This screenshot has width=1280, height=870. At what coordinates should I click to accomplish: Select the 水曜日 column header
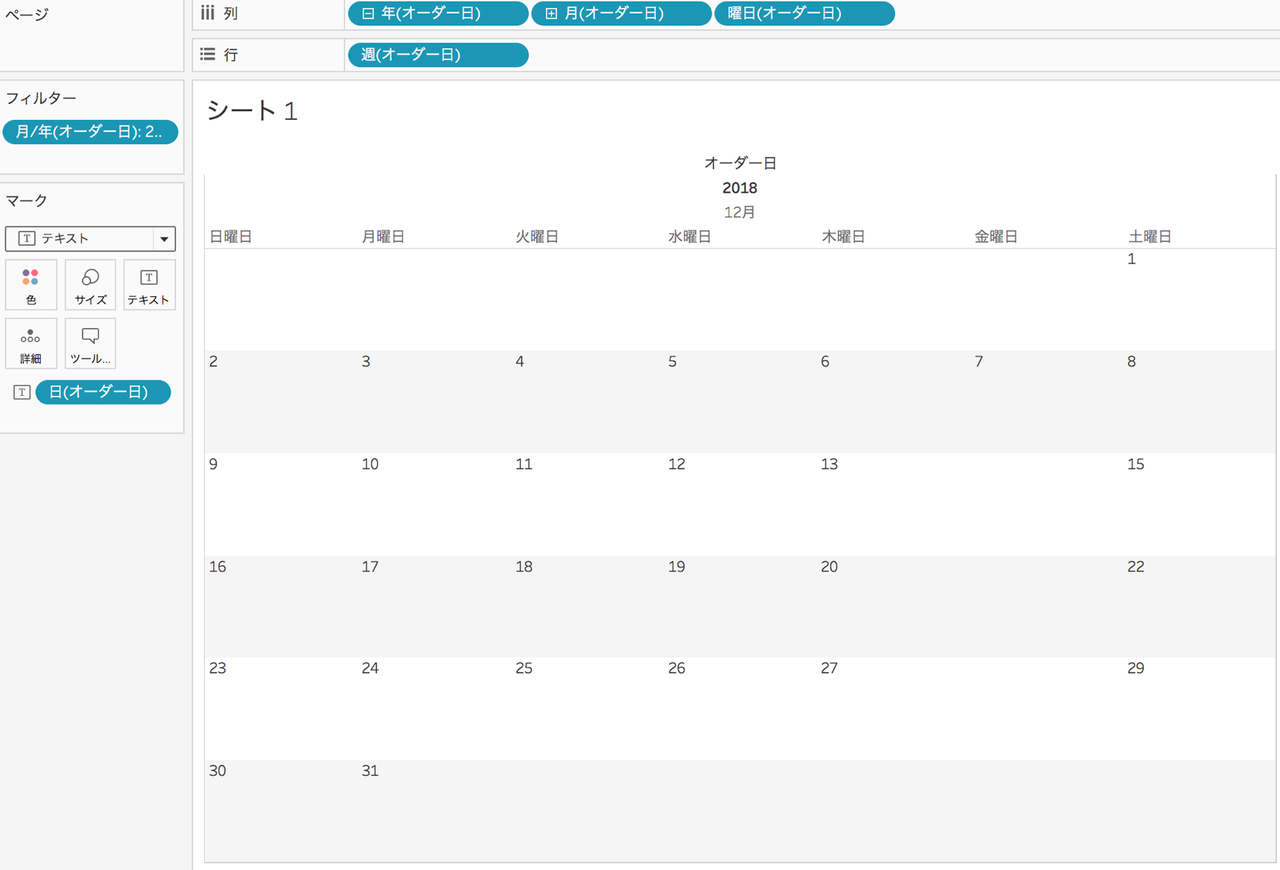[x=690, y=237]
